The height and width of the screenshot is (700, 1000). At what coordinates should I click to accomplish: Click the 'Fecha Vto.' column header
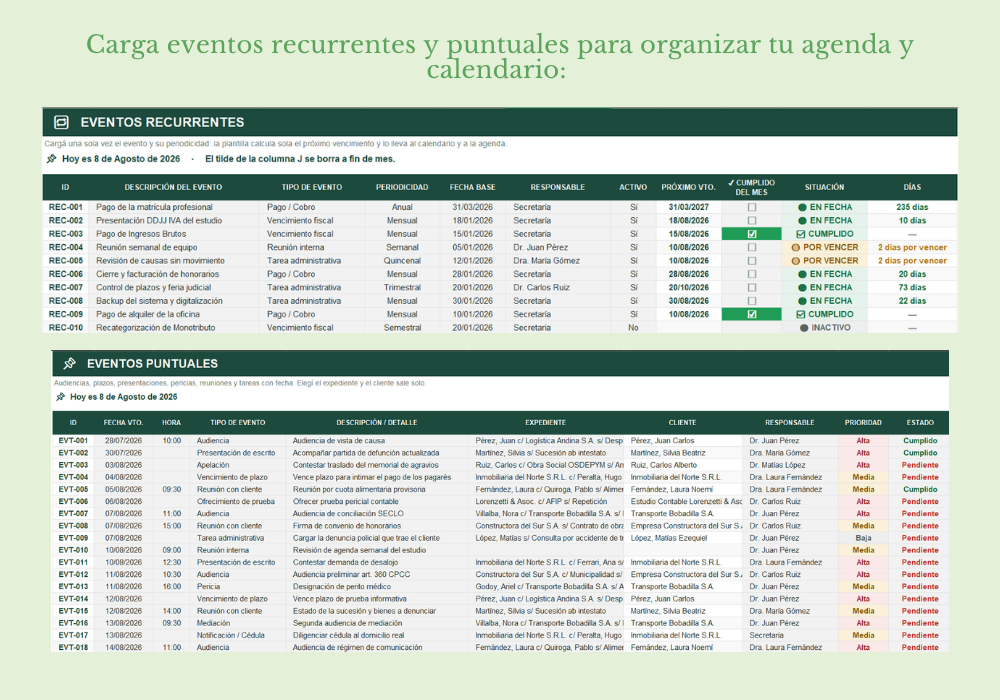pyautogui.click(x=123, y=423)
